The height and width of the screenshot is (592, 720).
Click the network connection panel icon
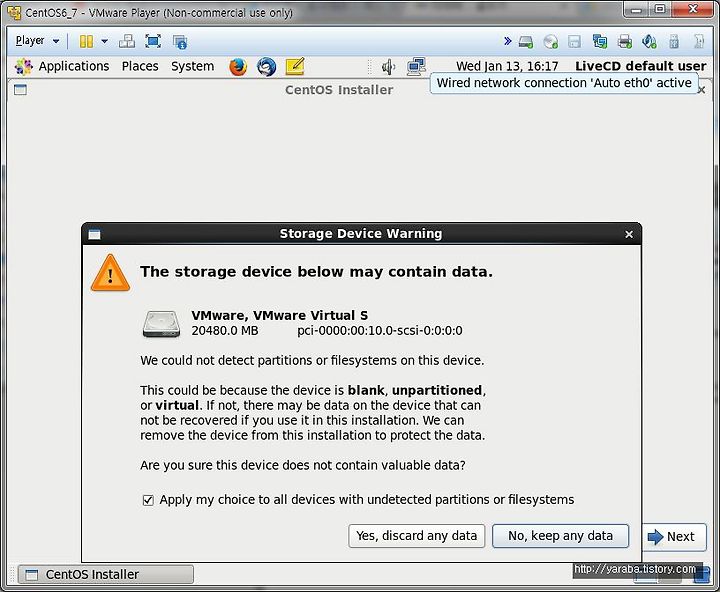tap(416, 67)
